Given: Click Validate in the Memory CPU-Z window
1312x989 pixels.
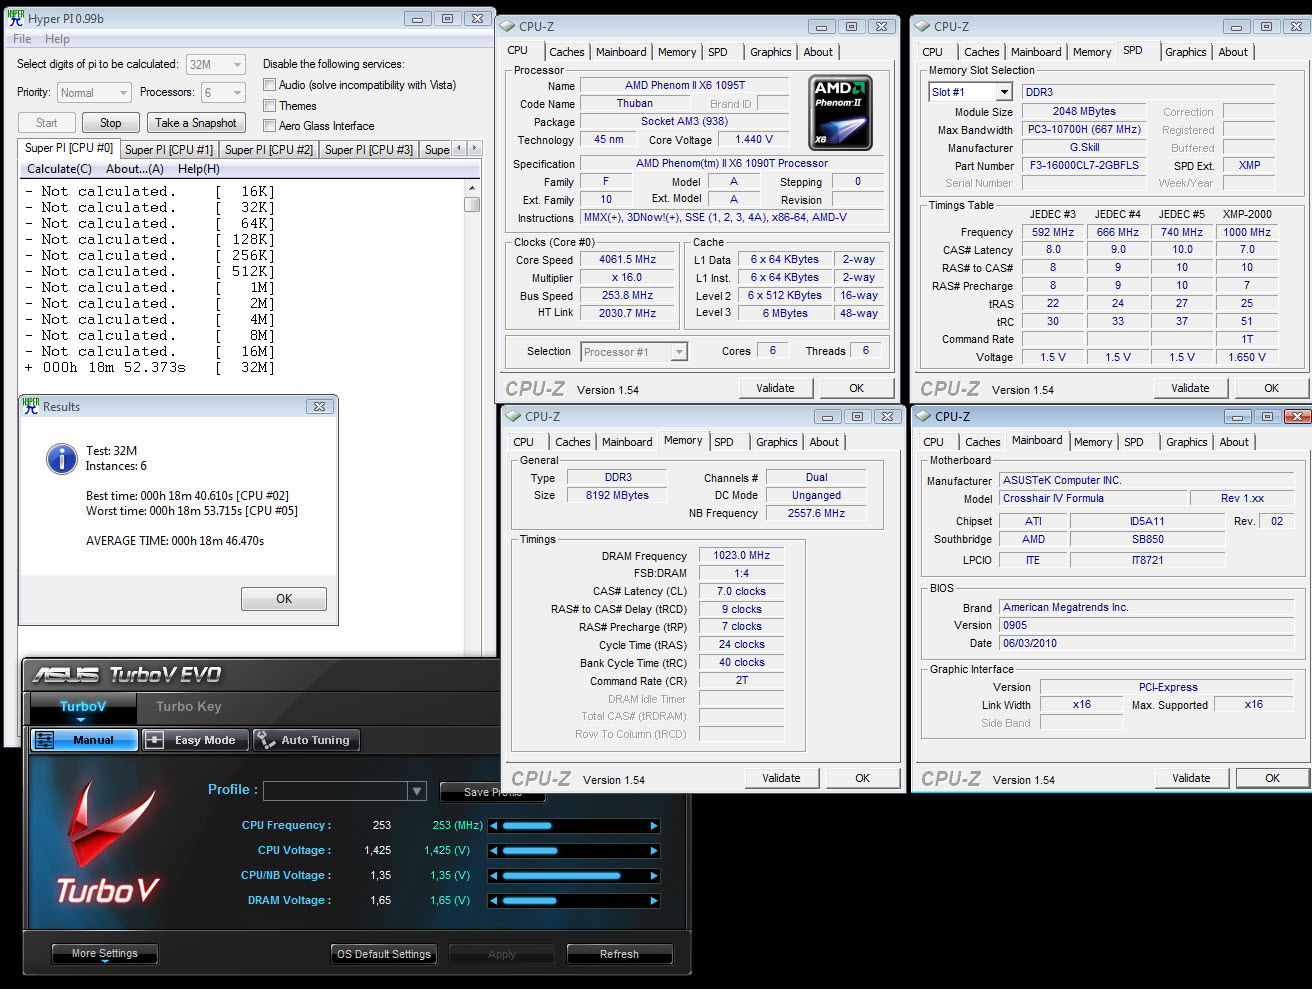Looking at the screenshot, I should (x=781, y=778).
